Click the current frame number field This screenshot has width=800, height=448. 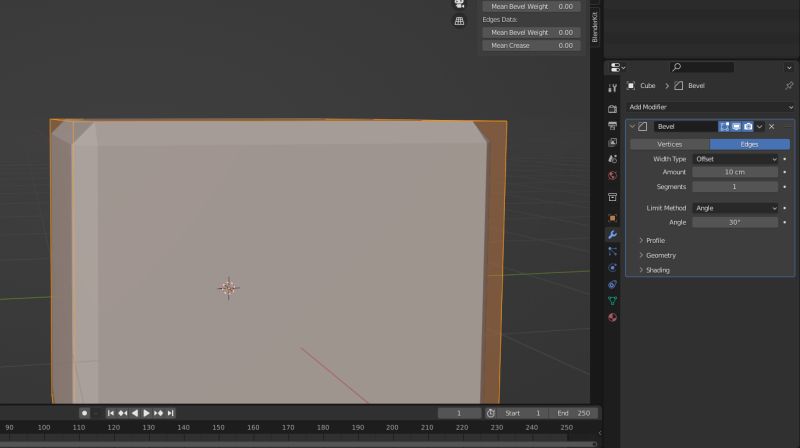point(459,413)
